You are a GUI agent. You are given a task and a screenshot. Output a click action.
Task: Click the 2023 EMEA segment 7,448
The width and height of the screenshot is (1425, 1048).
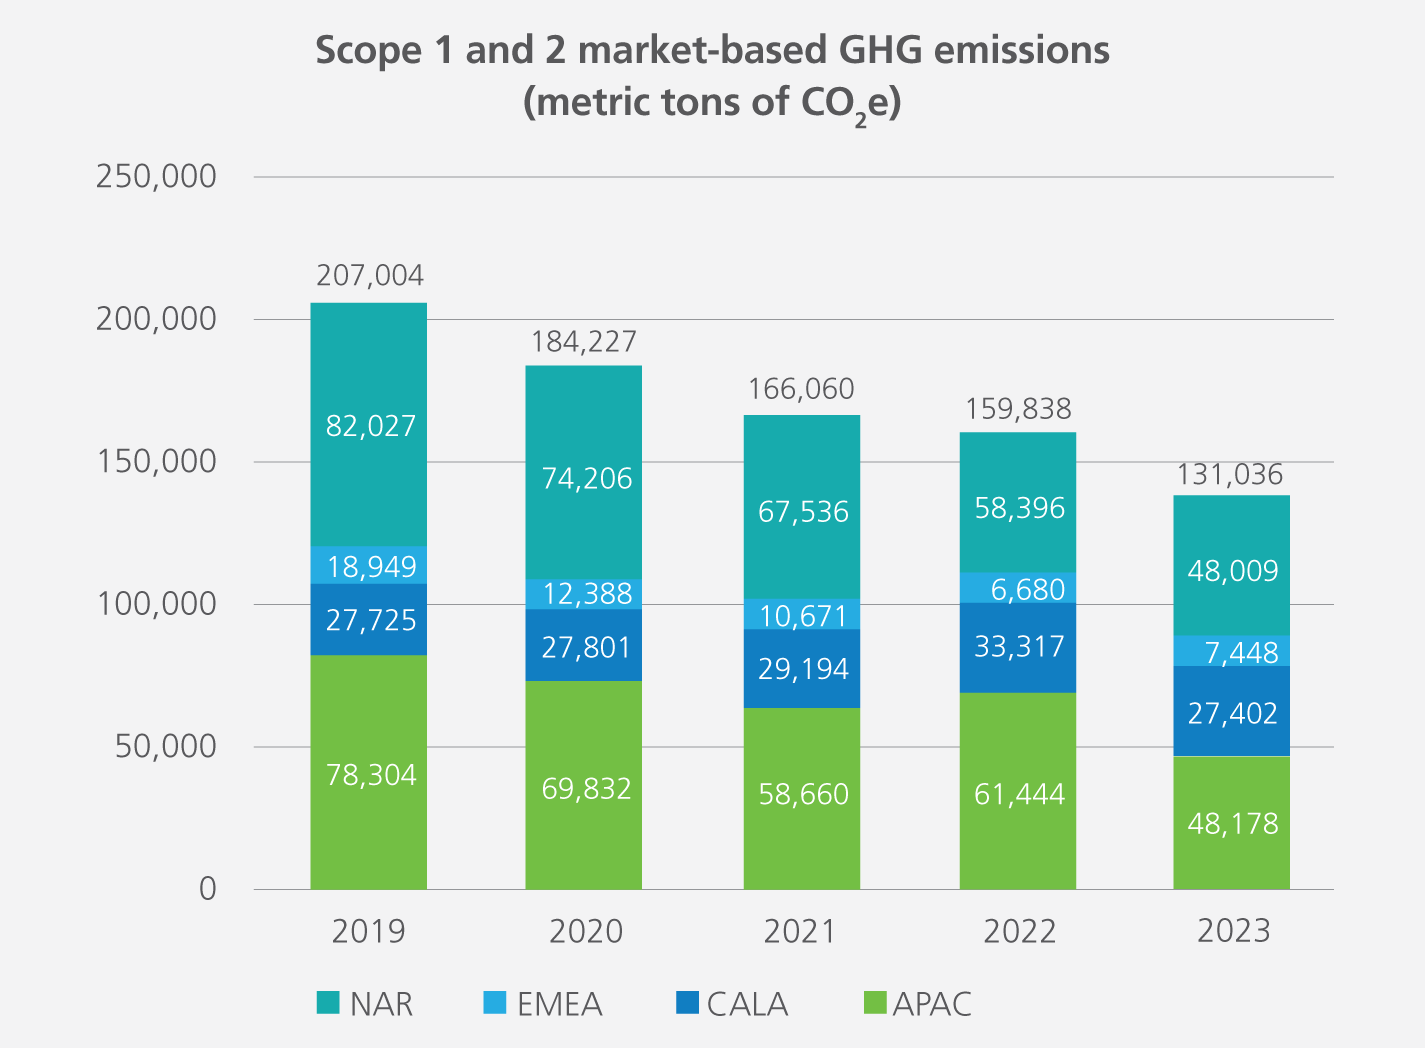click(1232, 651)
